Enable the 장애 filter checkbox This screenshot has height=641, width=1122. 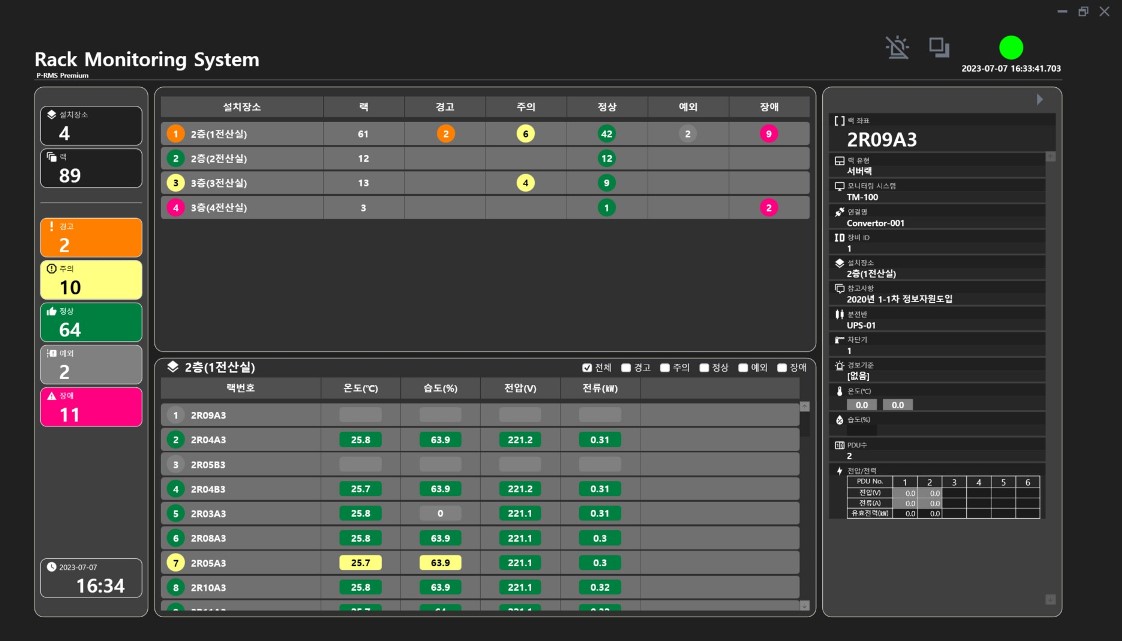(x=782, y=368)
